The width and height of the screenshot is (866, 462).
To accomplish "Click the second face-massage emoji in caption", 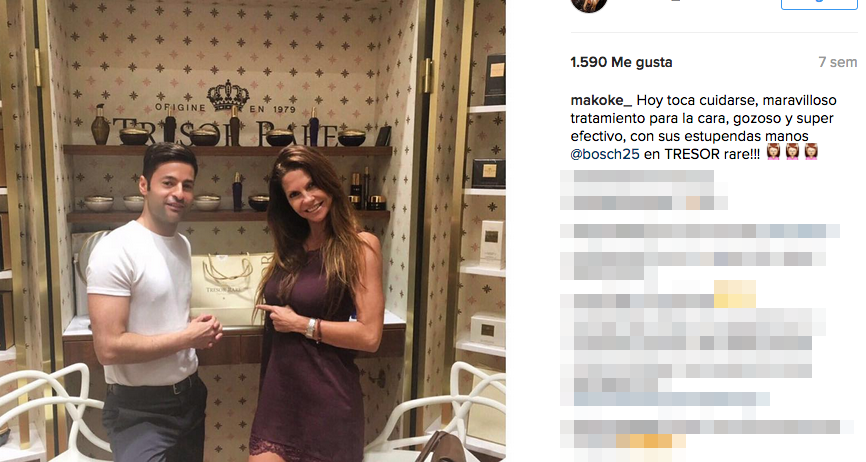I will [x=792, y=152].
